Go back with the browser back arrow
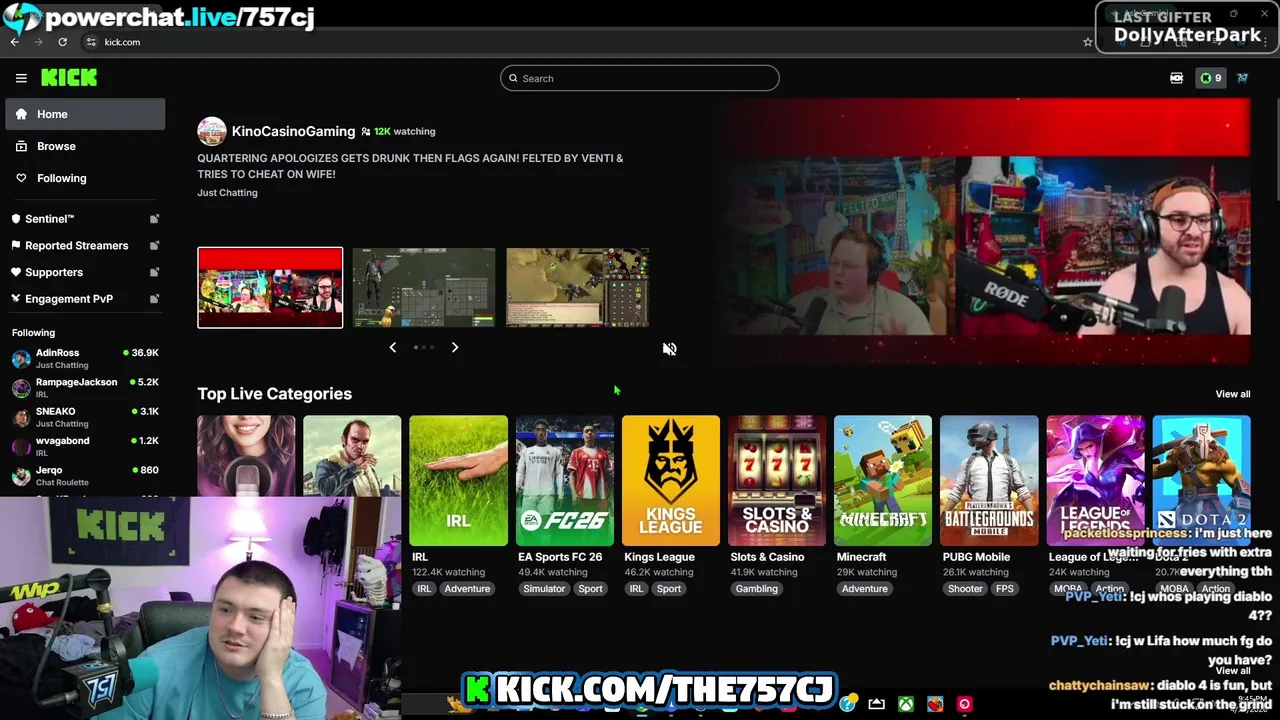1280x720 pixels. [15, 42]
